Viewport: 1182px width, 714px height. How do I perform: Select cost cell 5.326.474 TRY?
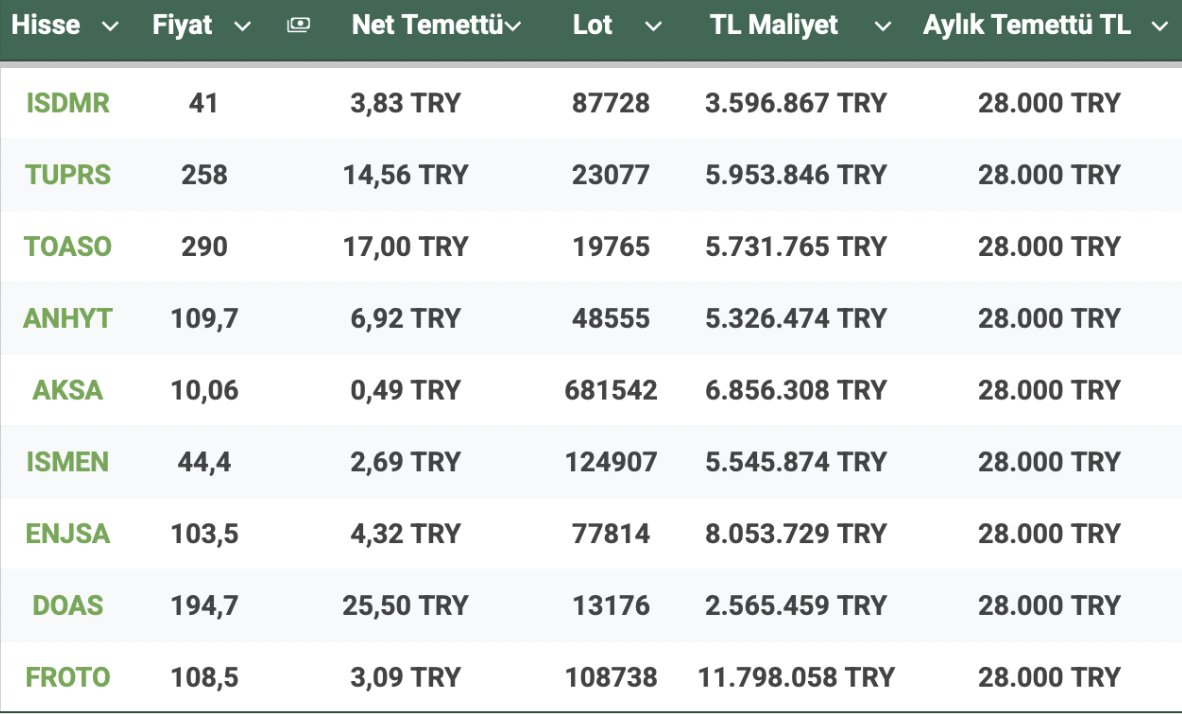796,318
